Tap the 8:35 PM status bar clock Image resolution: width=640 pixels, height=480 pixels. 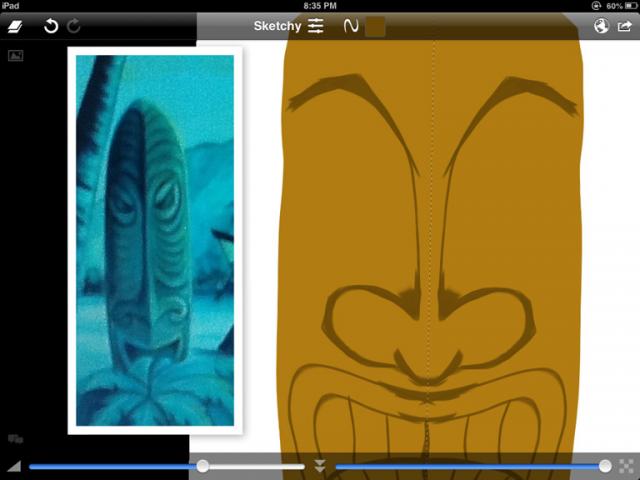(320, 6)
